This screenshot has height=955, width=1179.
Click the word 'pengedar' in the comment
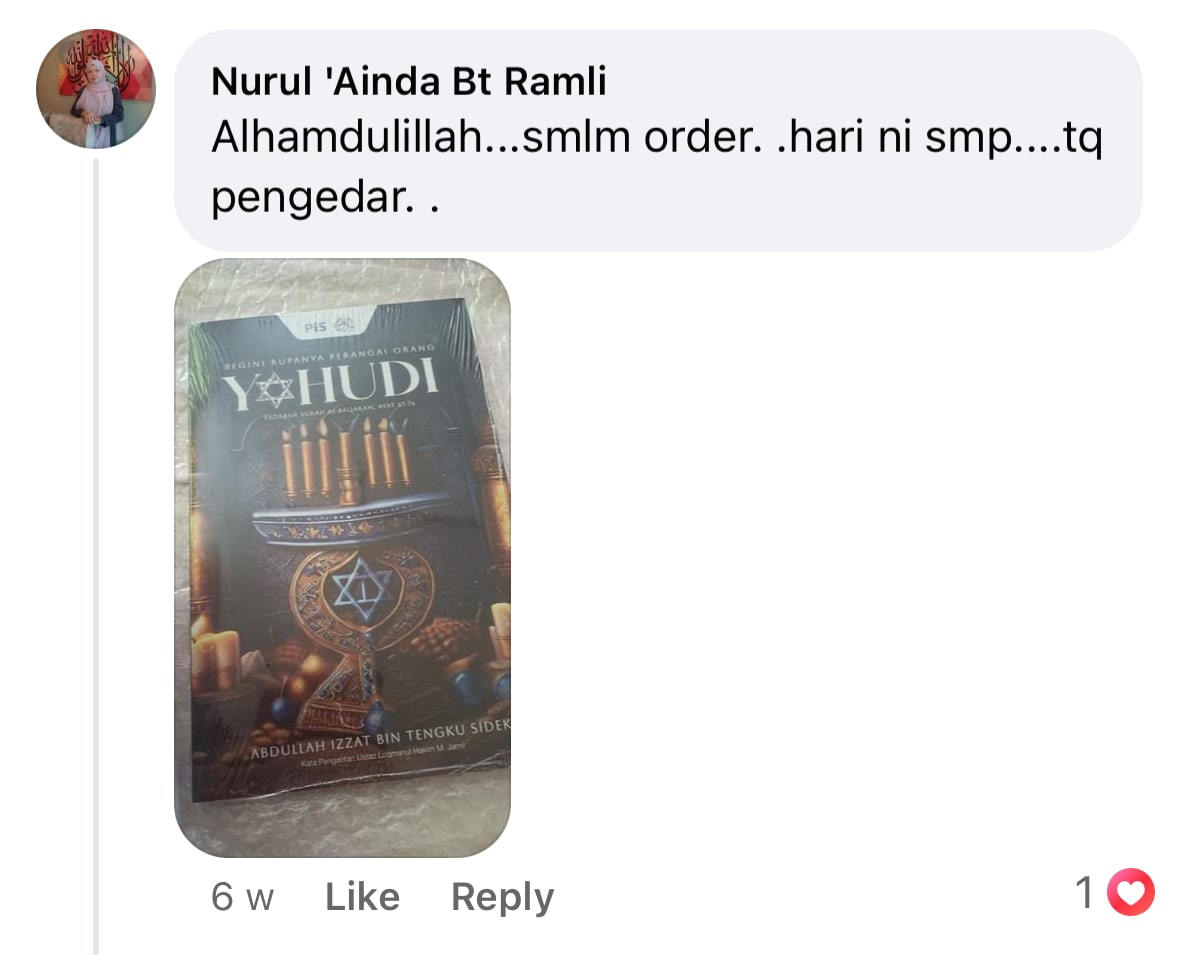click(310, 199)
